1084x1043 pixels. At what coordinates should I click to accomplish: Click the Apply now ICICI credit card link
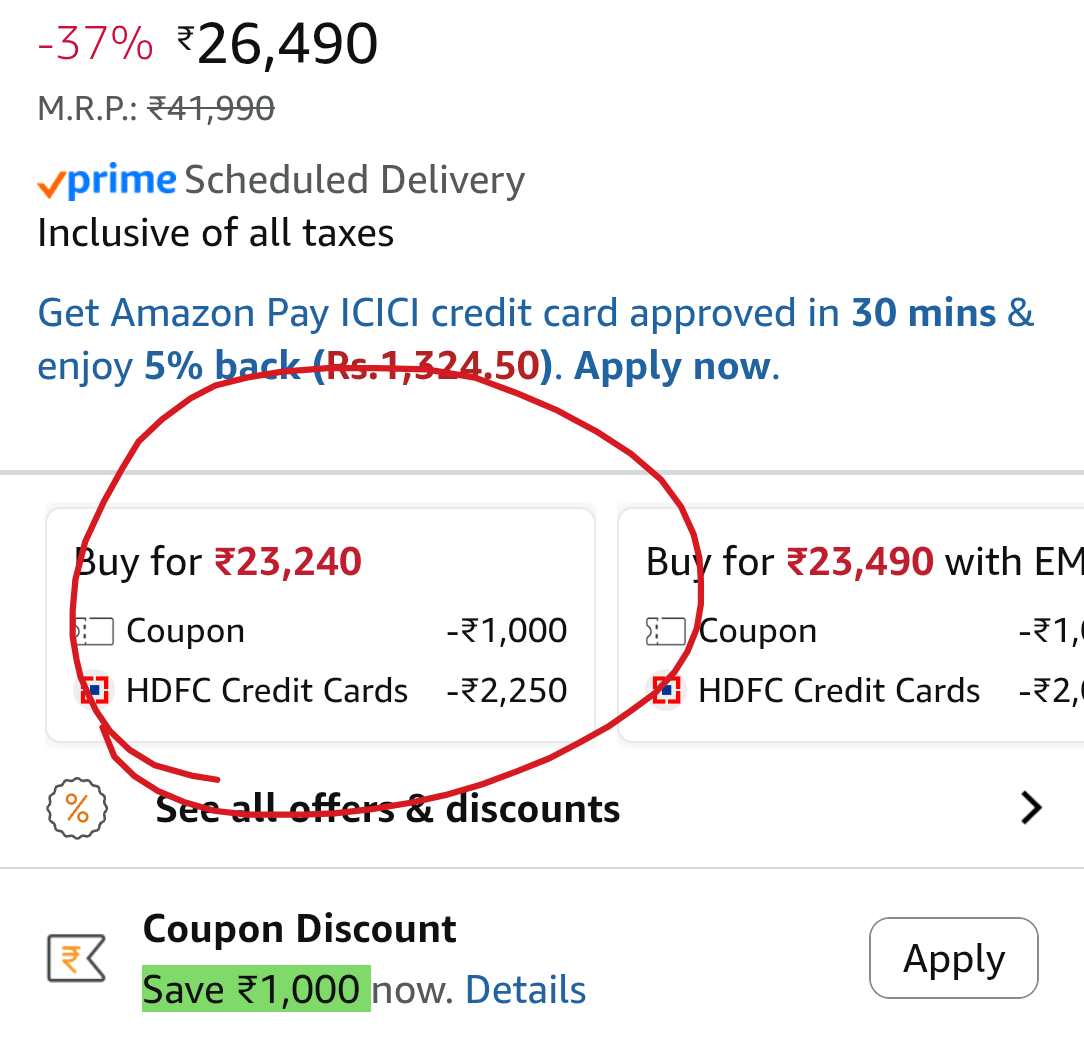671,366
